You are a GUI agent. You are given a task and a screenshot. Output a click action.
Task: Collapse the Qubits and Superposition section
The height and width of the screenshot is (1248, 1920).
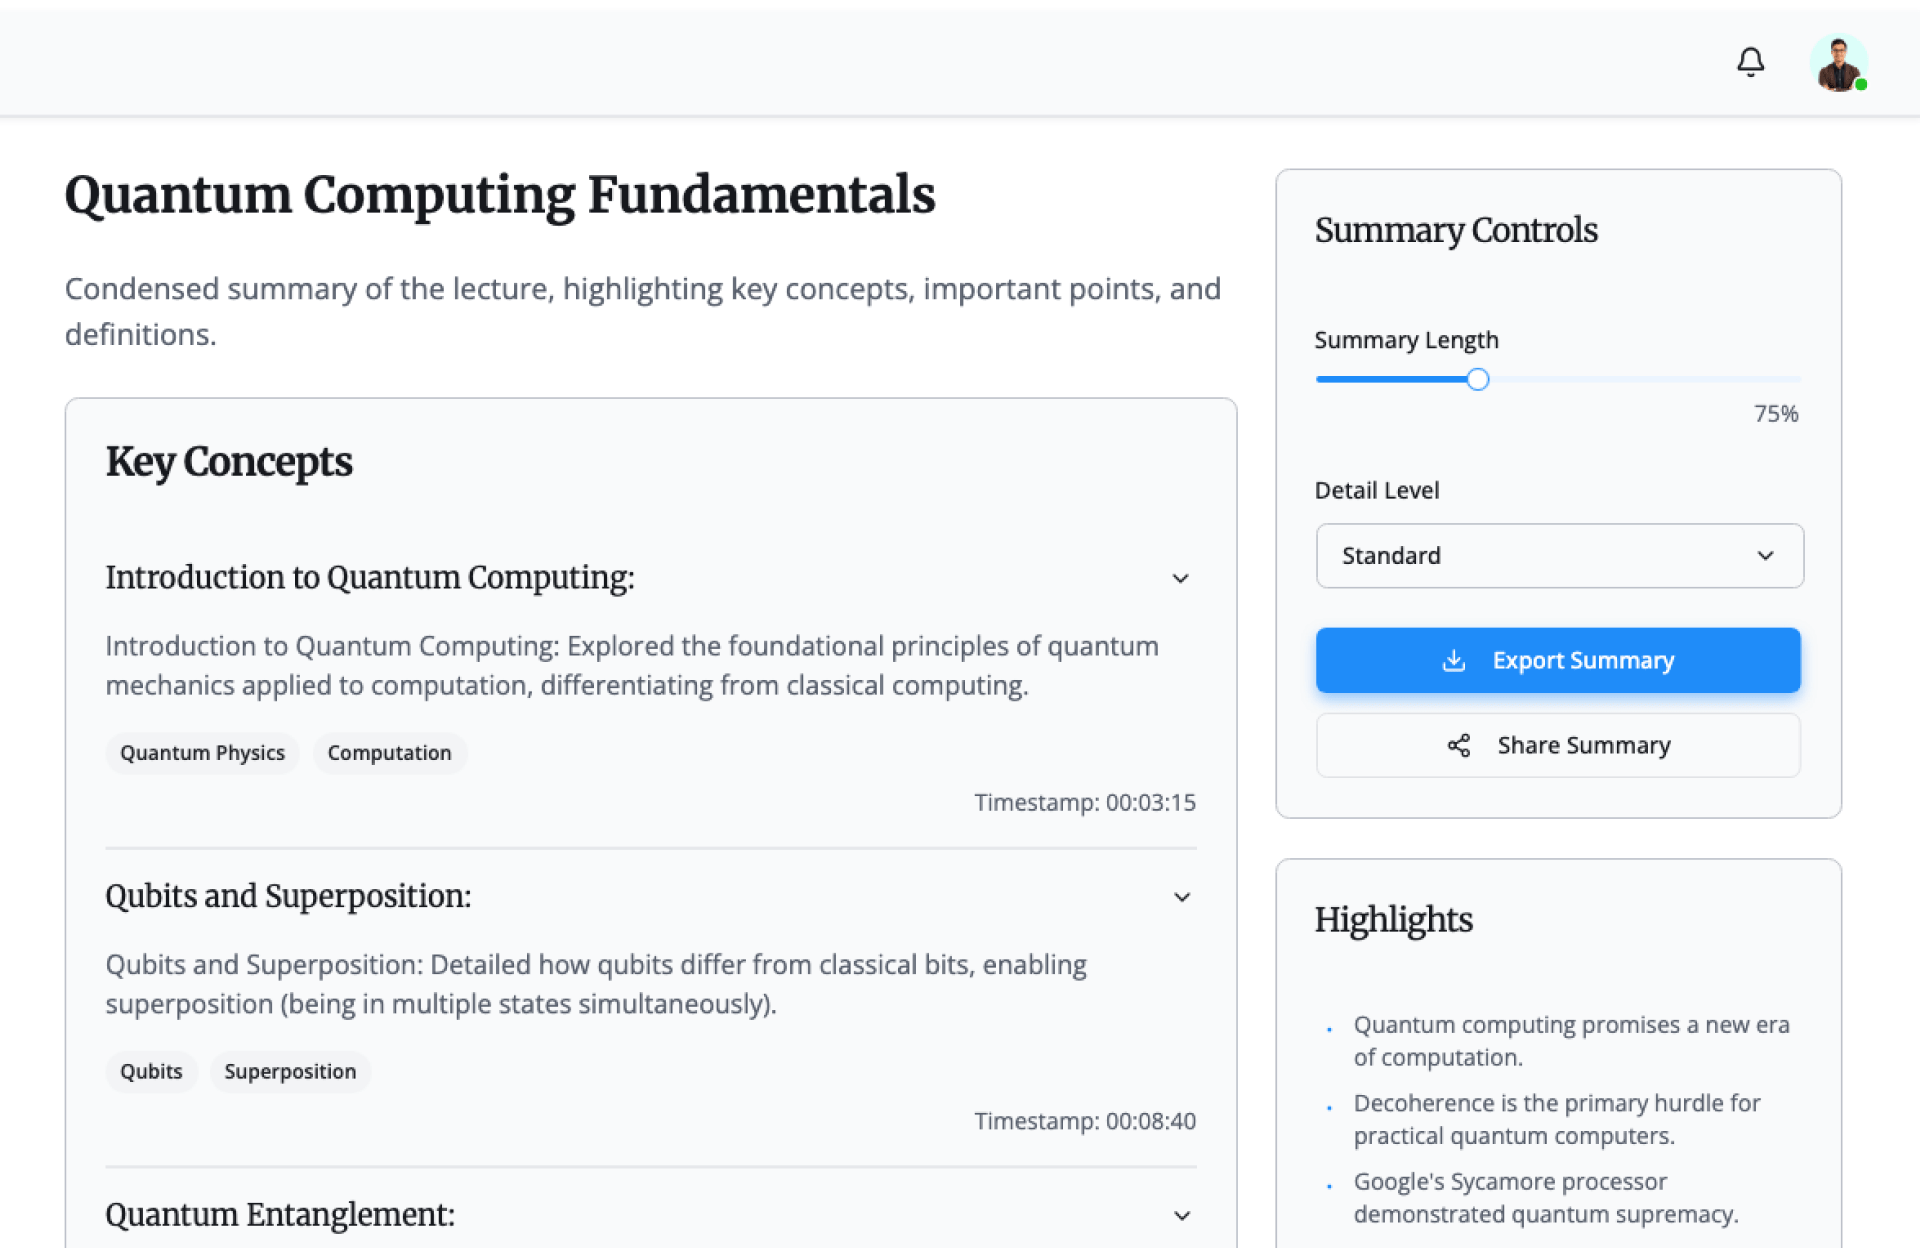(1181, 897)
